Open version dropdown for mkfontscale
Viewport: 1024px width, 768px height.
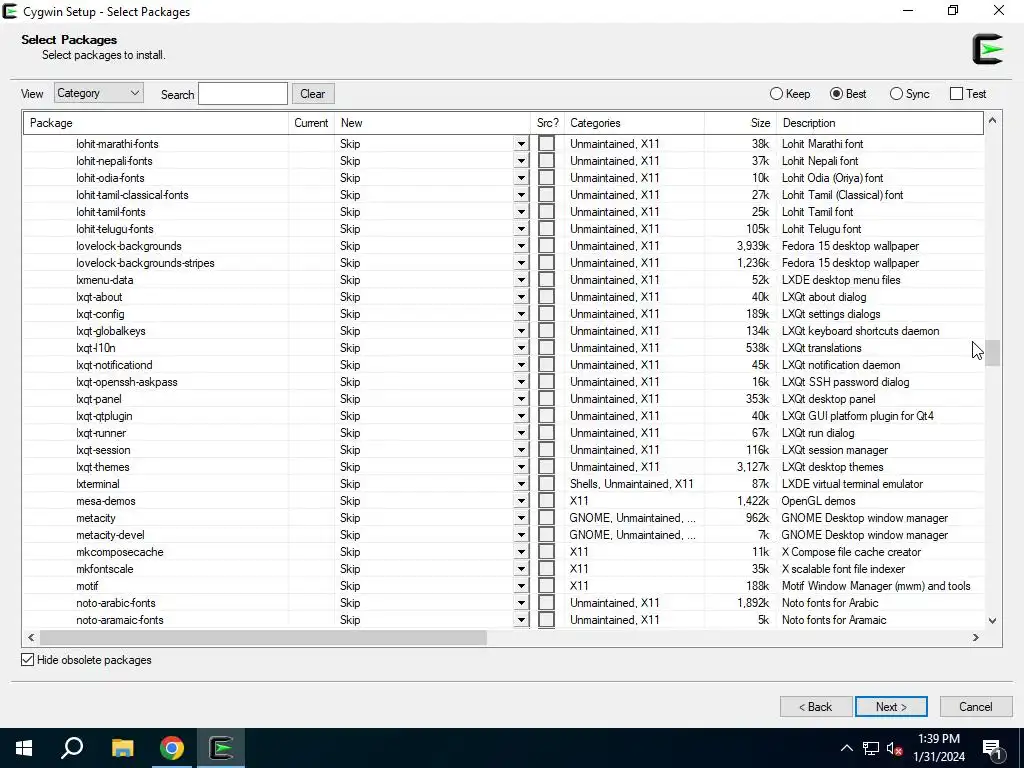pos(521,569)
